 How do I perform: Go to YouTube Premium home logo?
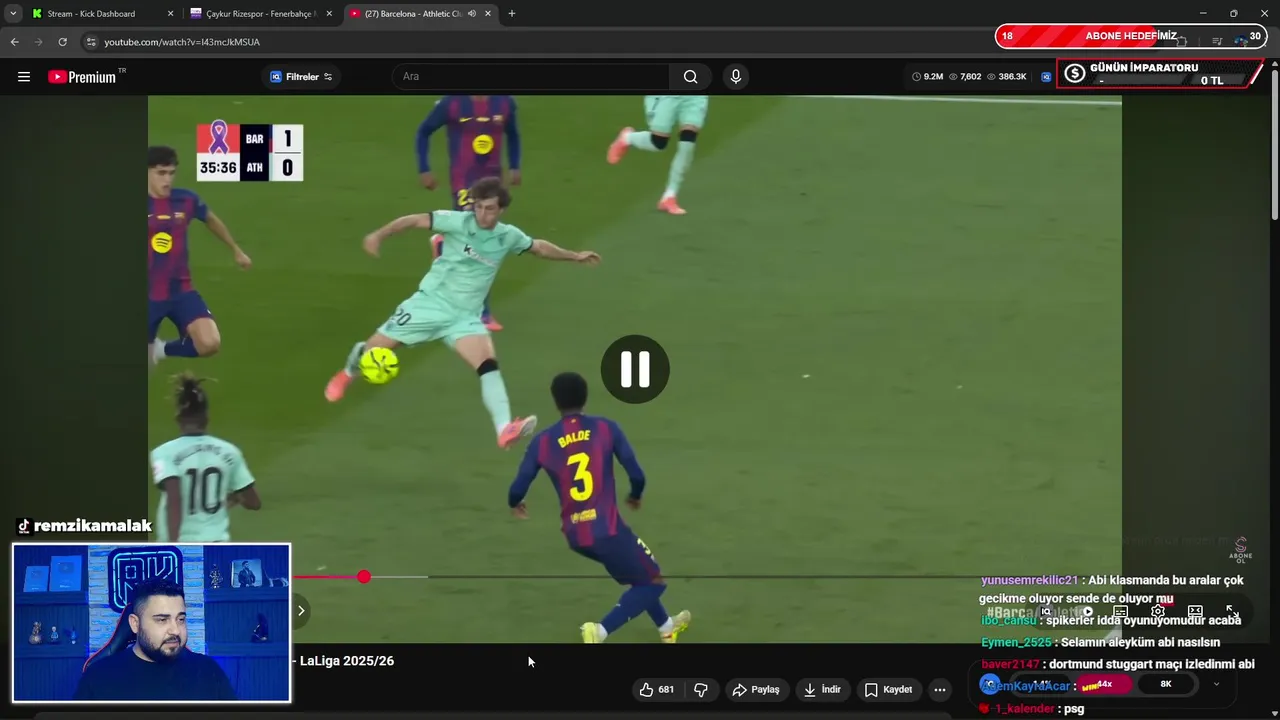(82, 77)
